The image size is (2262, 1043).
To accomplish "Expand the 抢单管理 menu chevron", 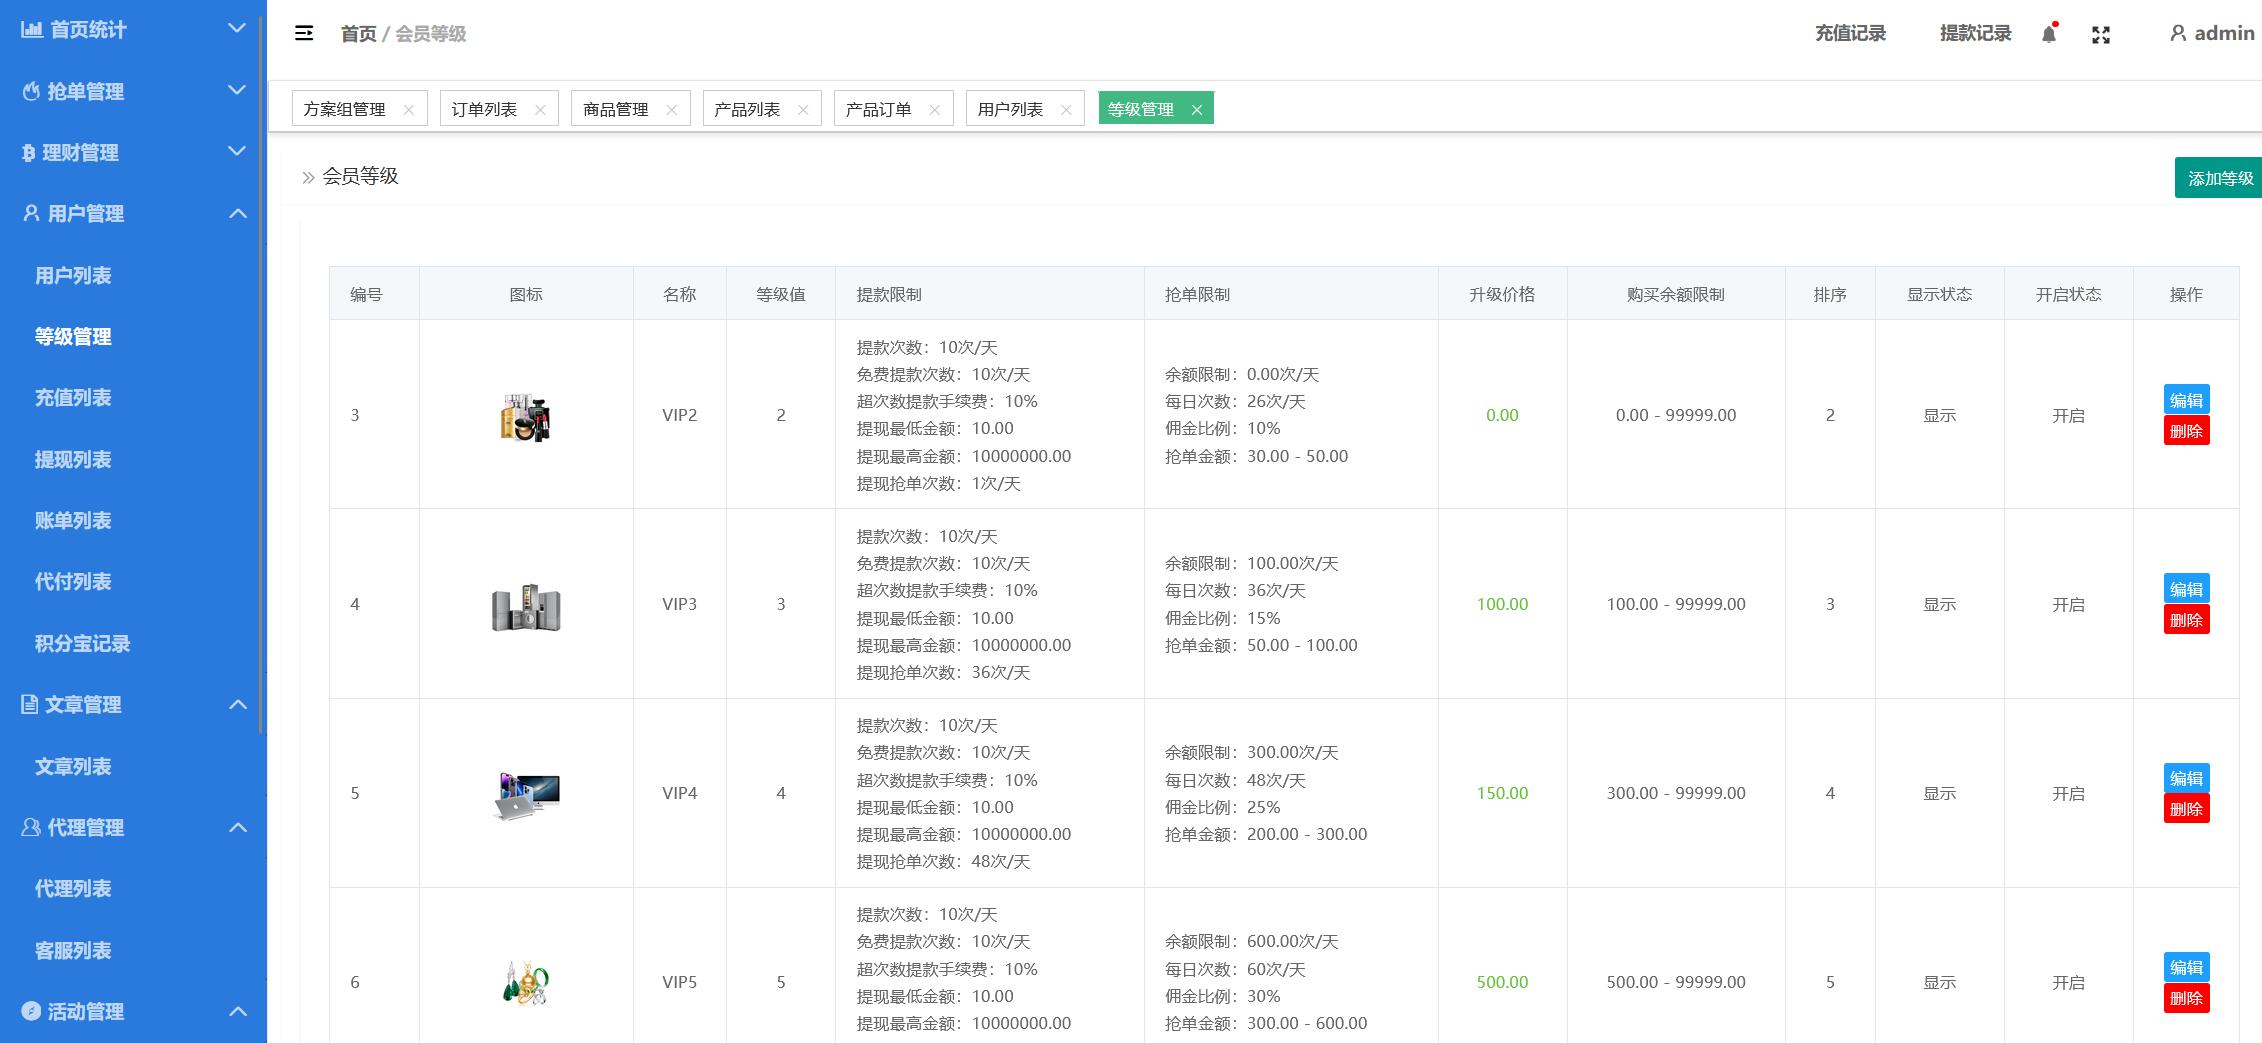I will click(237, 90).
